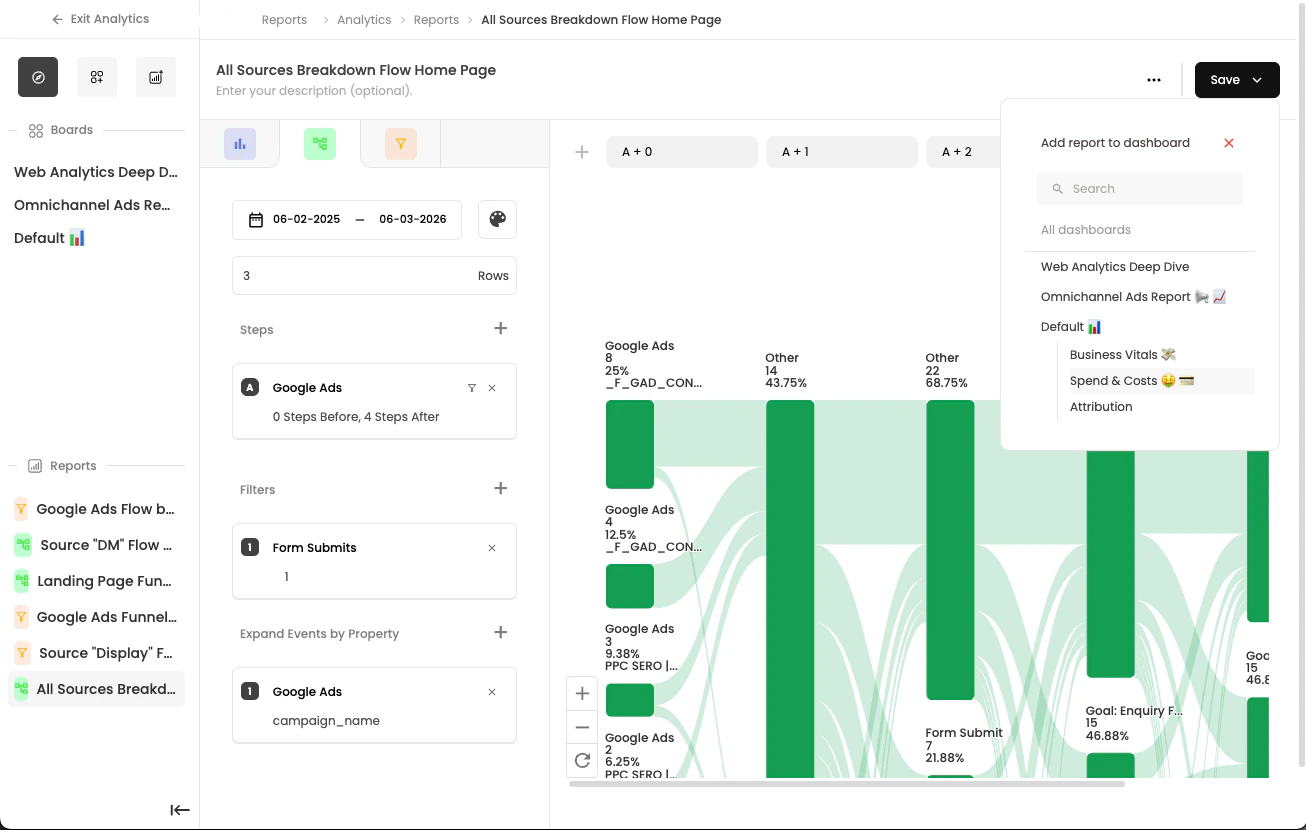Open Default board in sidebar

tap(49, 238)
